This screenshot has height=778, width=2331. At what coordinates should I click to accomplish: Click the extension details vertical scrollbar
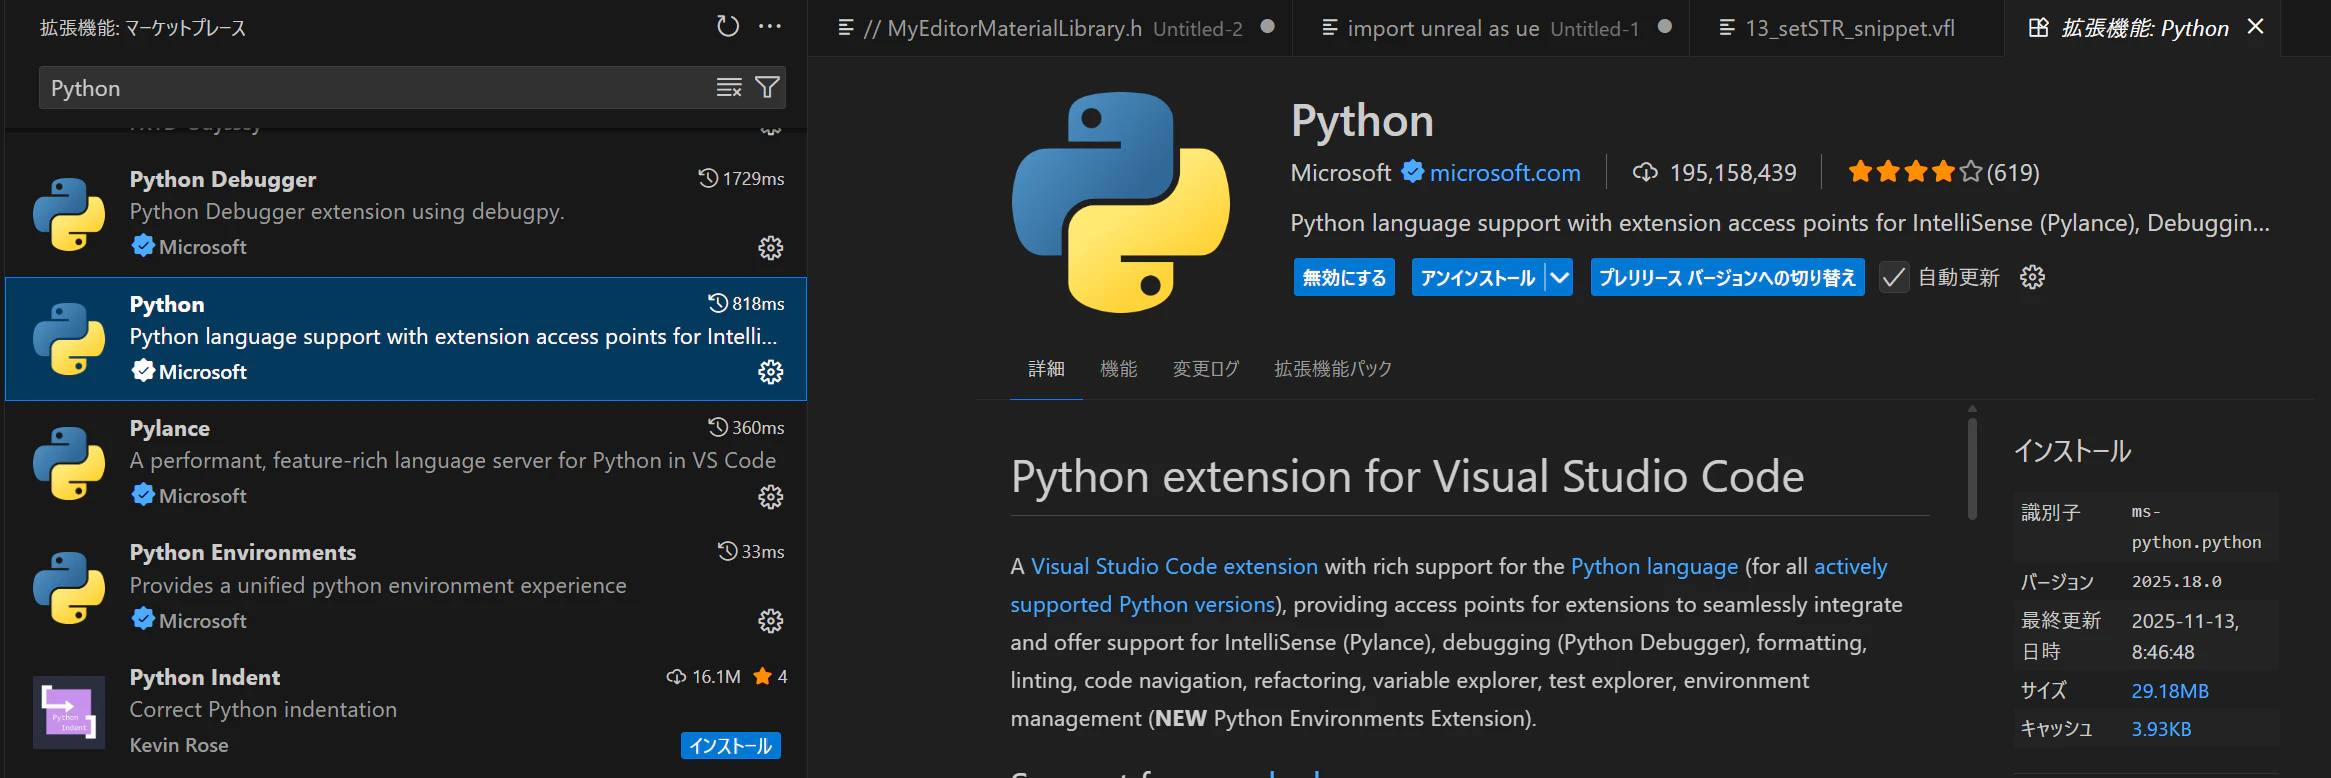1972,468
